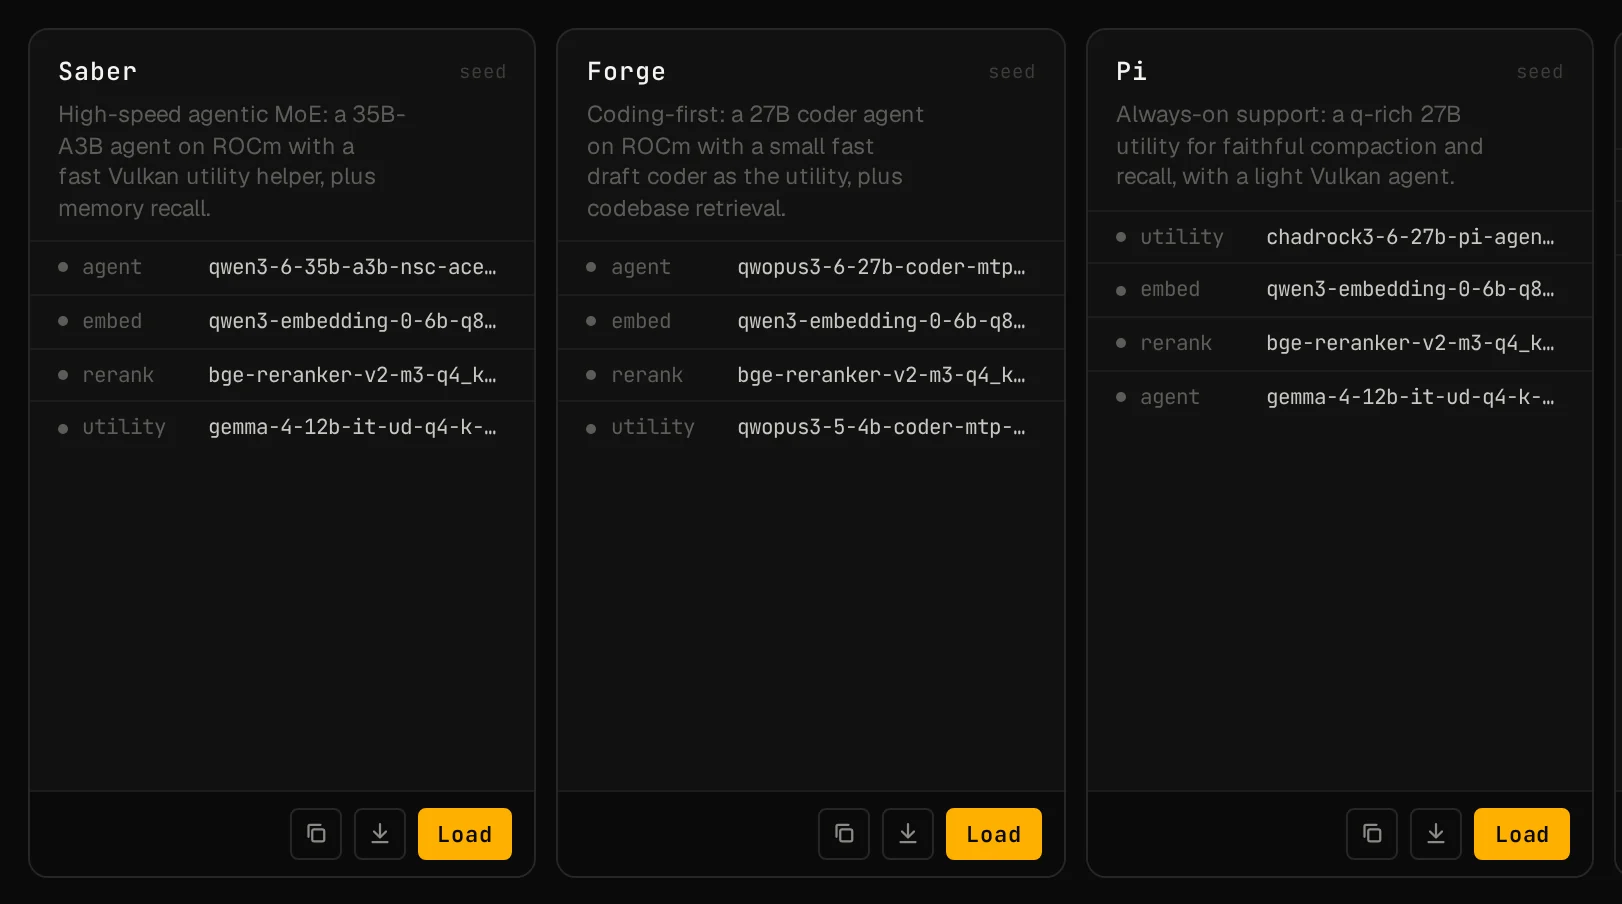Copy the Saber preset using duplicate icon
The height and width of the screenshot is (904, 1622).
[x=316, y=834]
